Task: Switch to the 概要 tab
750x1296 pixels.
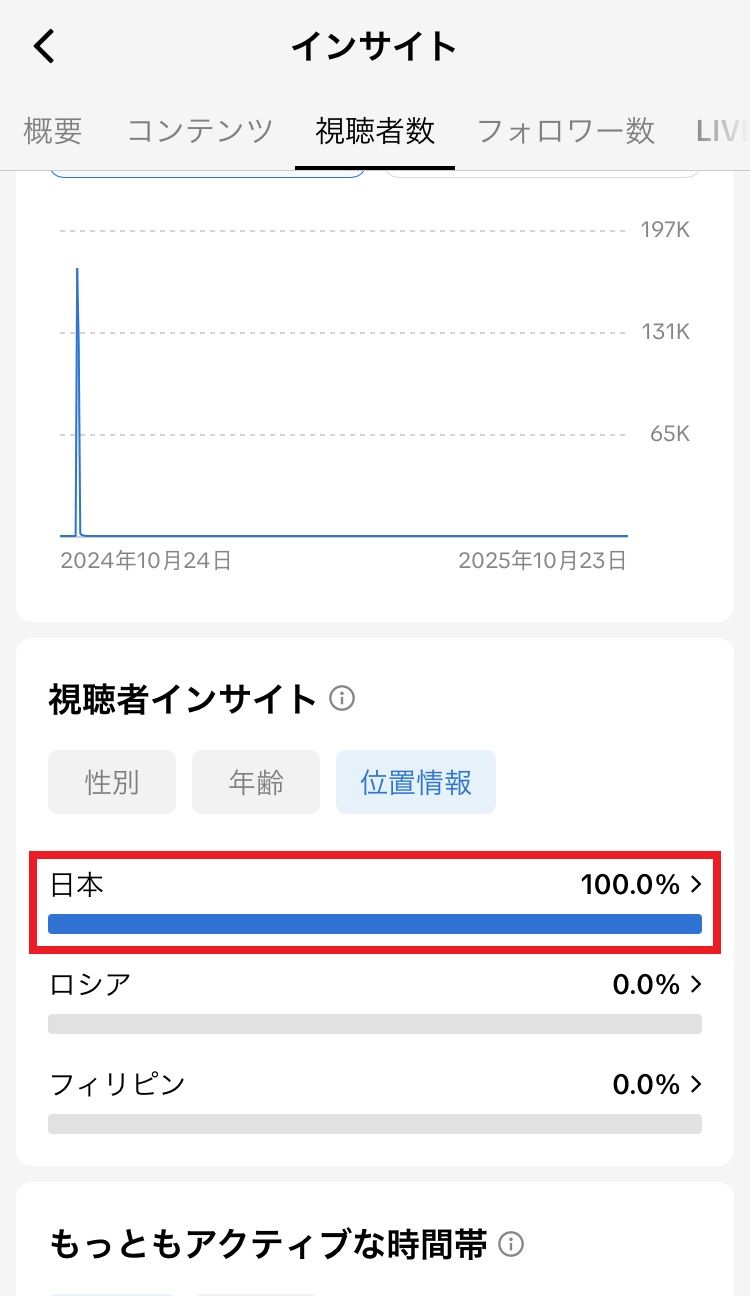Action: 52,131
